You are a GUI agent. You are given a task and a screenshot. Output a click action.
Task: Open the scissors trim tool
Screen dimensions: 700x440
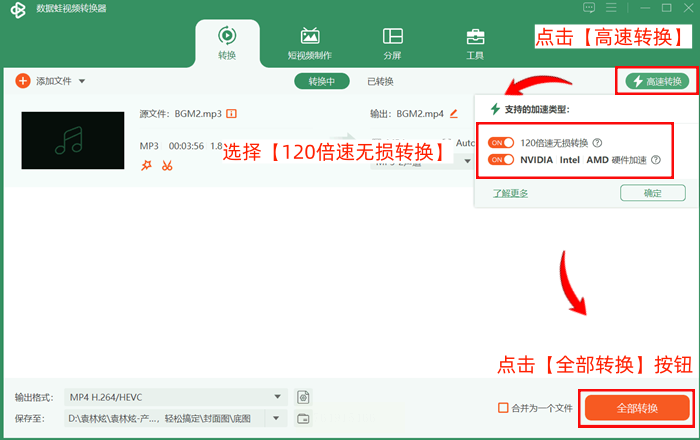coord(167,166)
